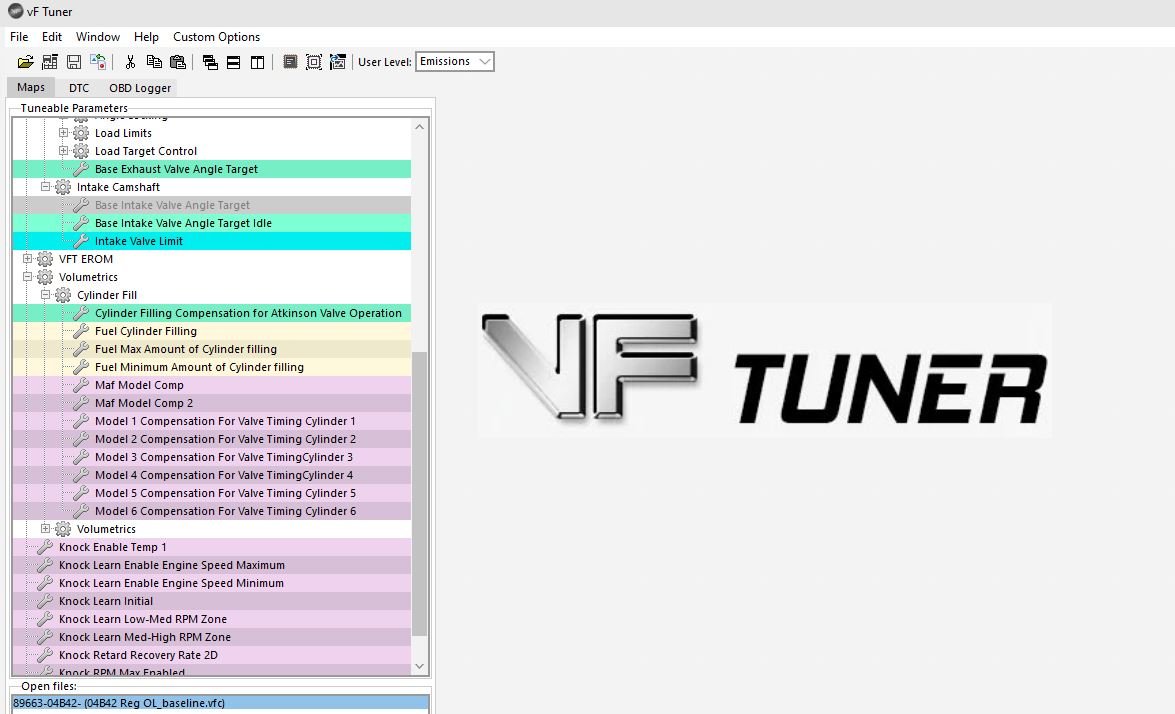This screenshot has width=1175, height=714.
Task: Click the gear icon beside Intake Camshaft
Action: 63,187
